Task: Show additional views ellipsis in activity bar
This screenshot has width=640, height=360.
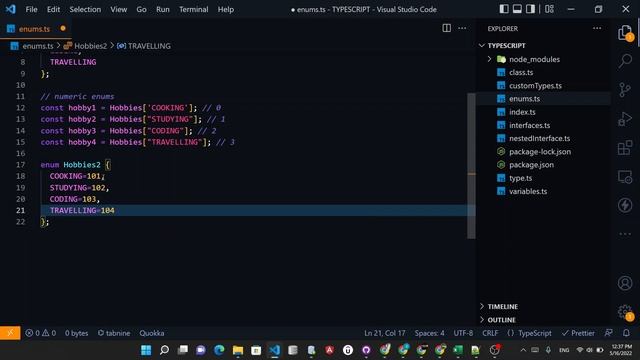Action: point(625,234)
